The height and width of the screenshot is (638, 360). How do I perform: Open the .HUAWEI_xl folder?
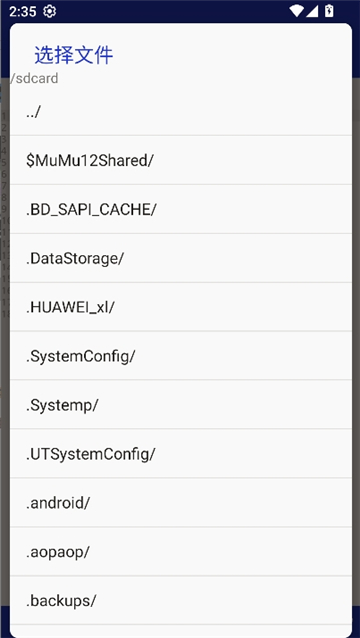pyautogui.click(x=181, y=306)
